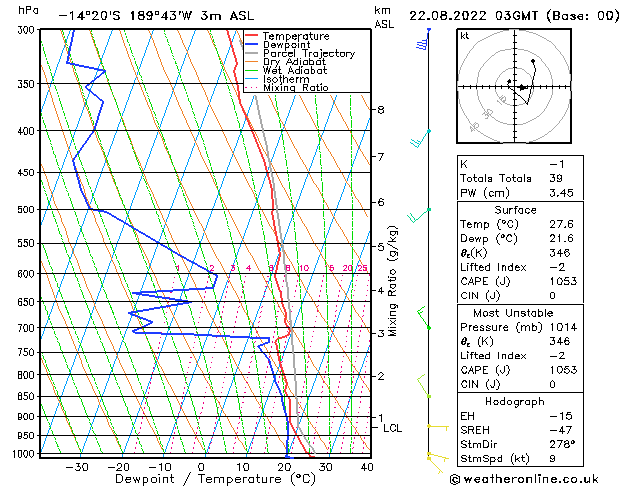Click the Most Unstable Pressure value 1014
Image resolution: width=629 pixels, height=486 pixels.
tap(563, 327)
